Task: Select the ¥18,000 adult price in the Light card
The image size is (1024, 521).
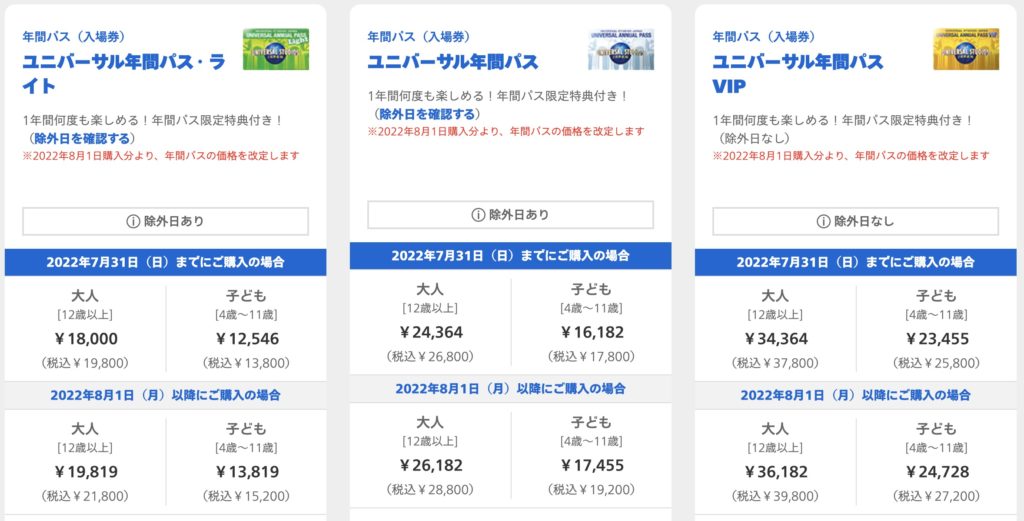Action: 85,339
